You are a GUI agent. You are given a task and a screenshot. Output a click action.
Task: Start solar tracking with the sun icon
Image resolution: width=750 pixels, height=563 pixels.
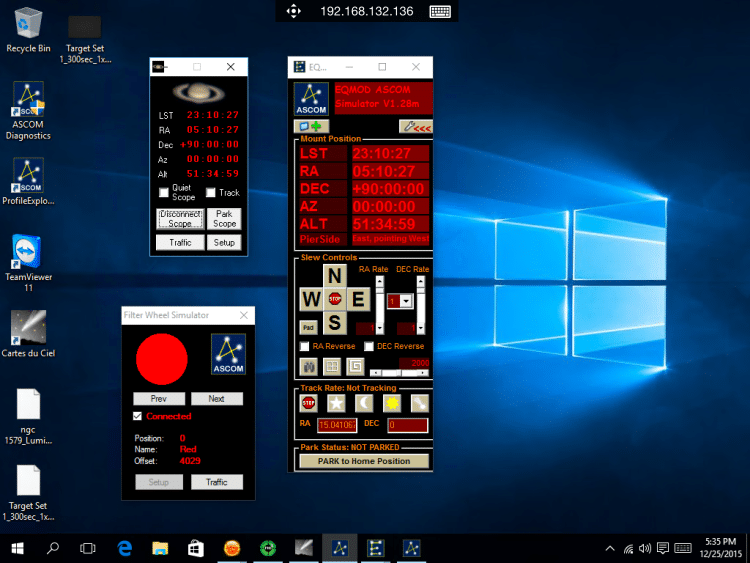[392, 403]
